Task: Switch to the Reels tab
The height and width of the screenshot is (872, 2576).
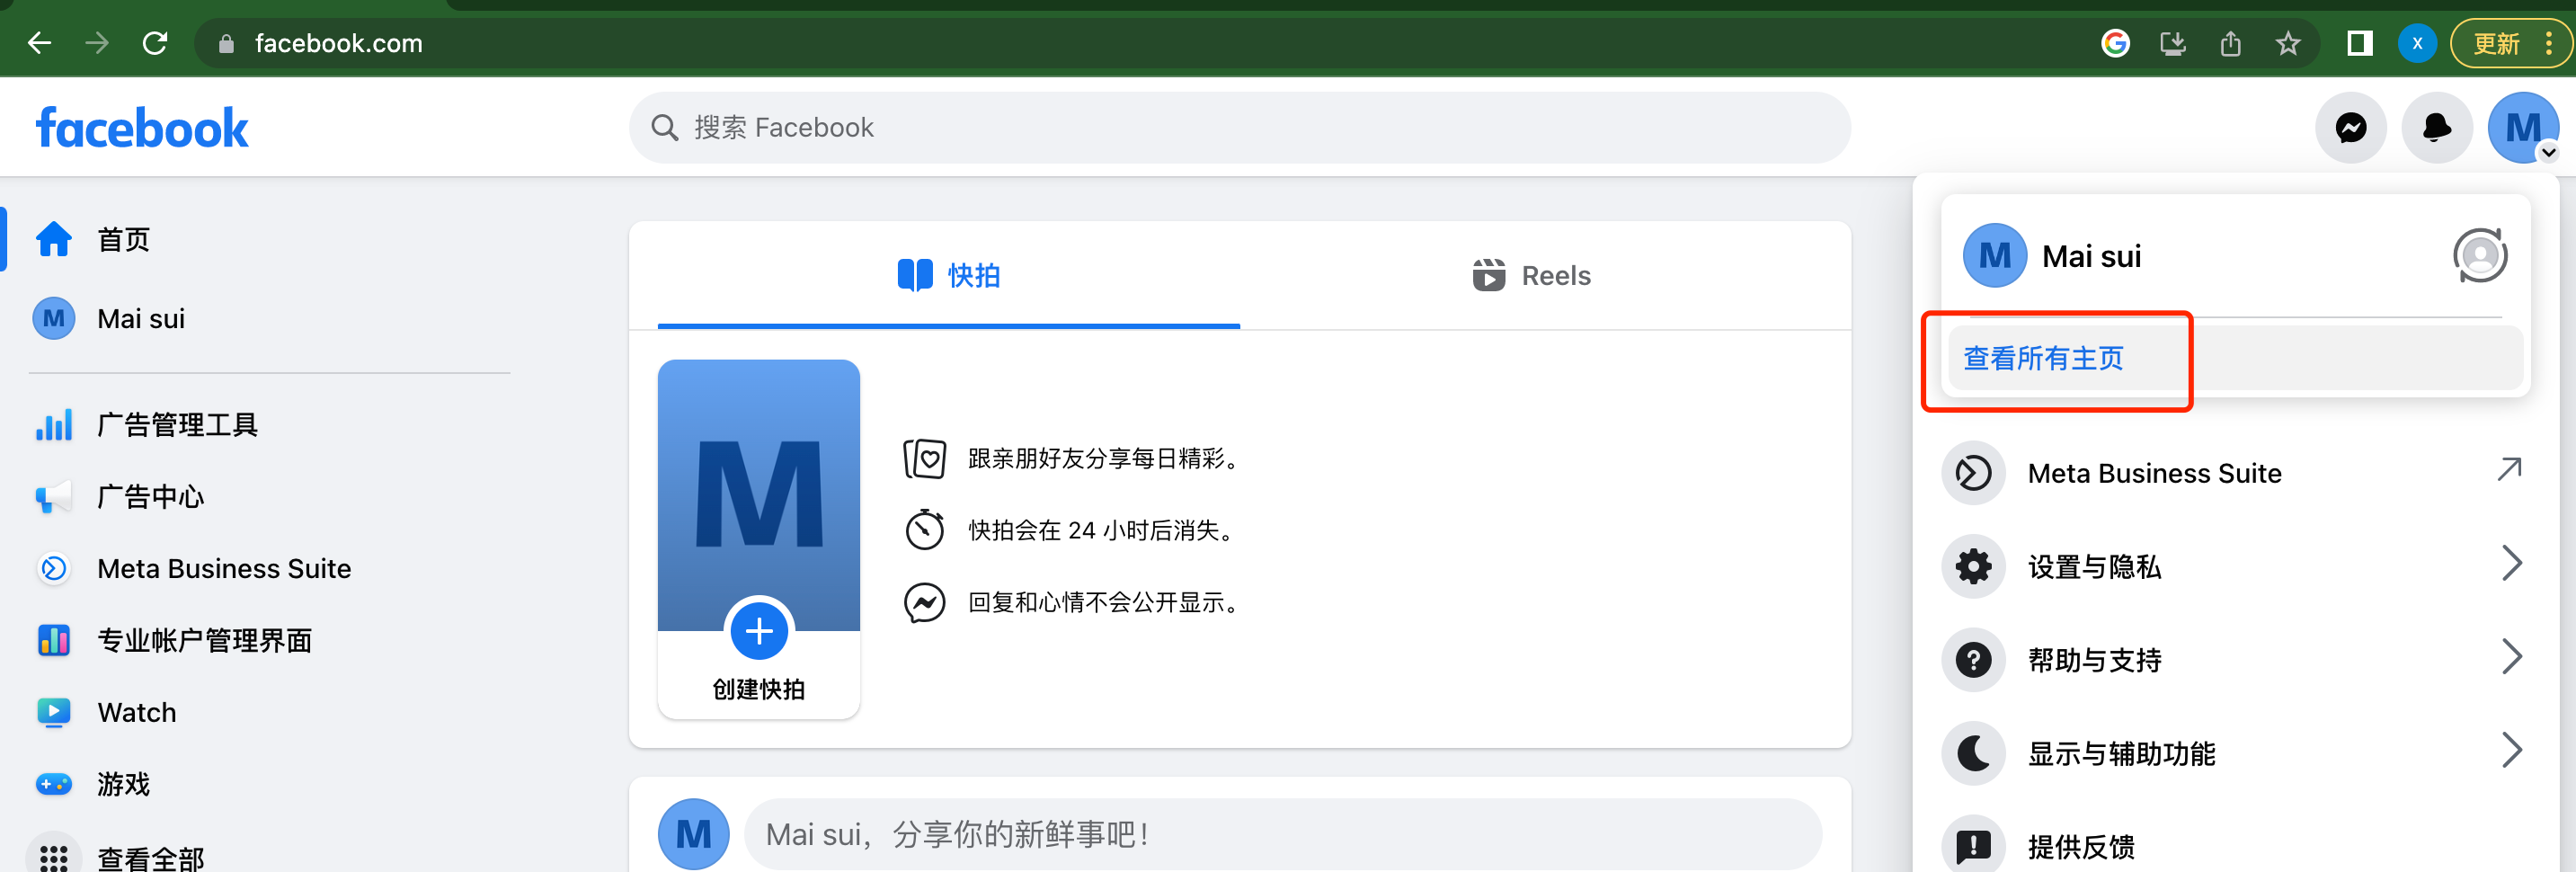Action: 1531,275
